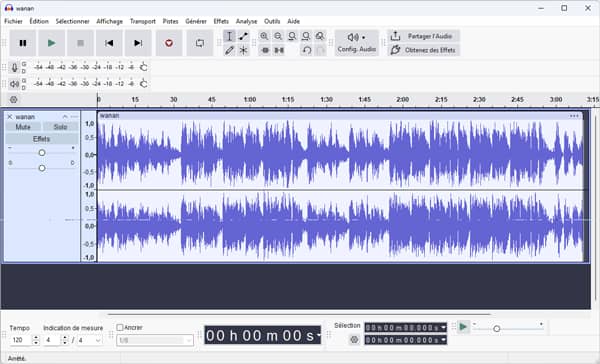This screenshot has height=364, width=600.
Task: Click Fit selection to width zoom icon
Action: pos(292,36)
